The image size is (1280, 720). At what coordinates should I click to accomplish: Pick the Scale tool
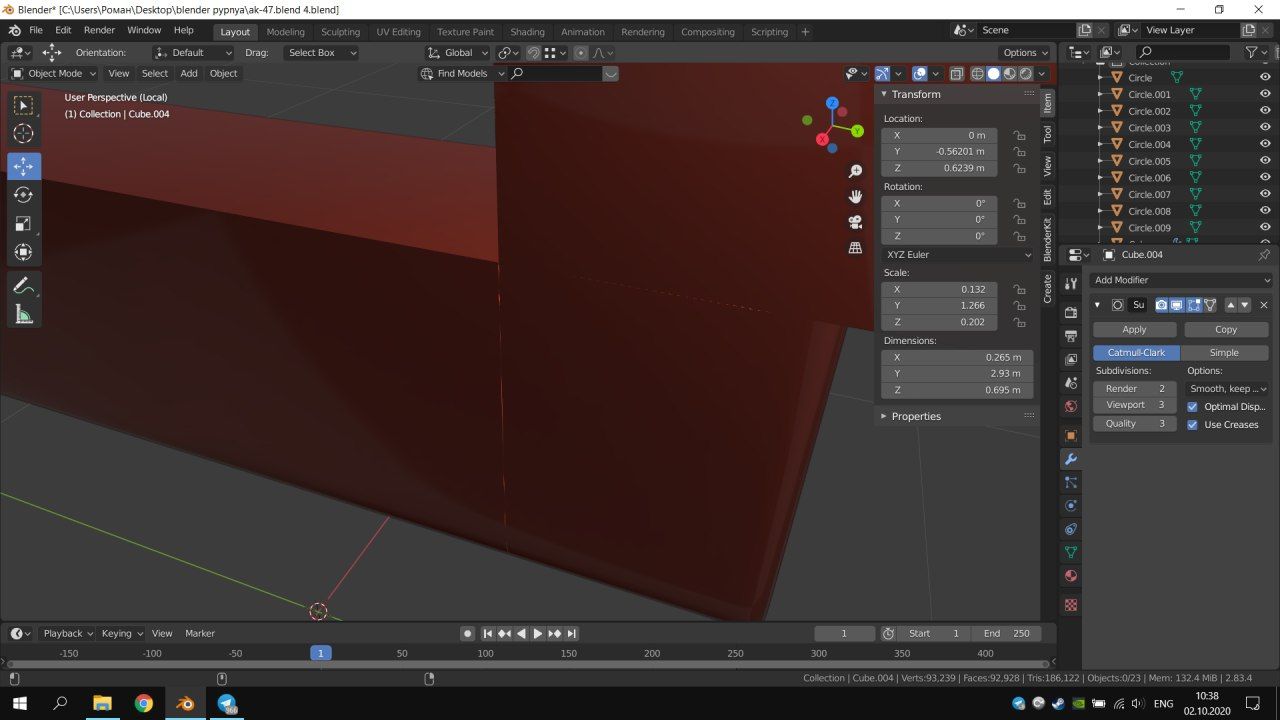(x=24, y=224)
